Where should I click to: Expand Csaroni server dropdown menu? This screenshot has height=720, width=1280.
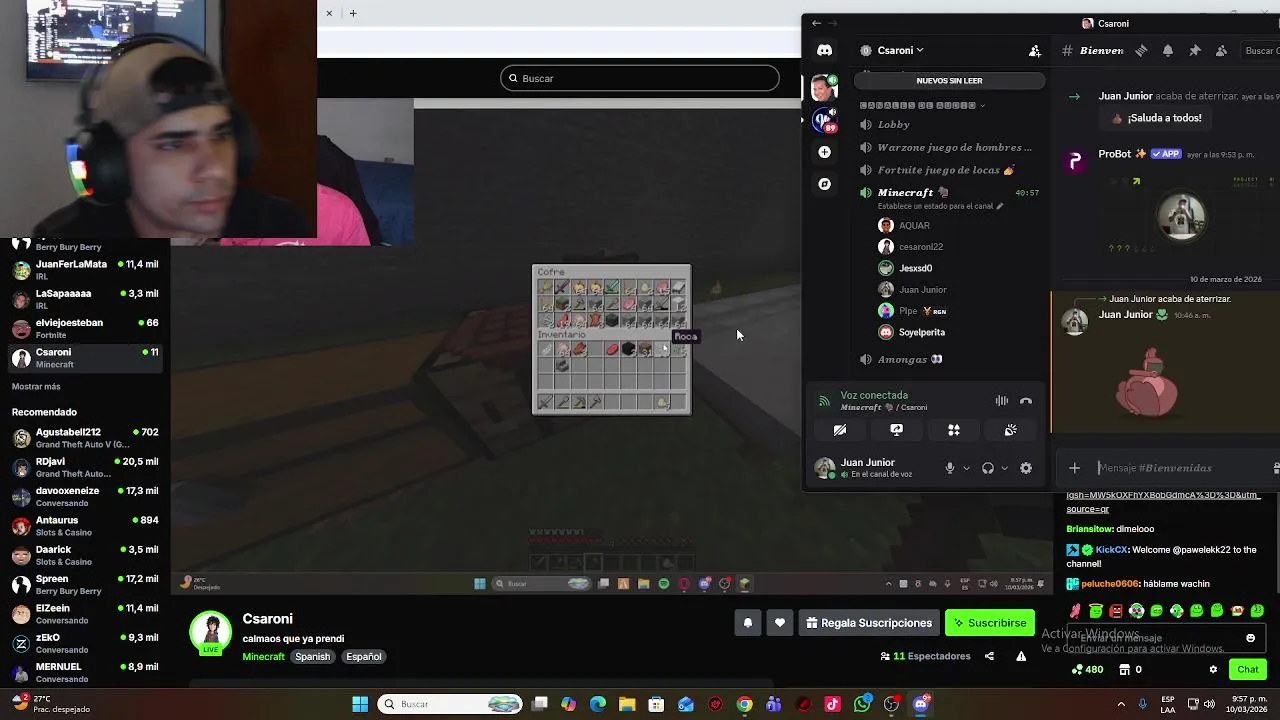pos(900,50)
